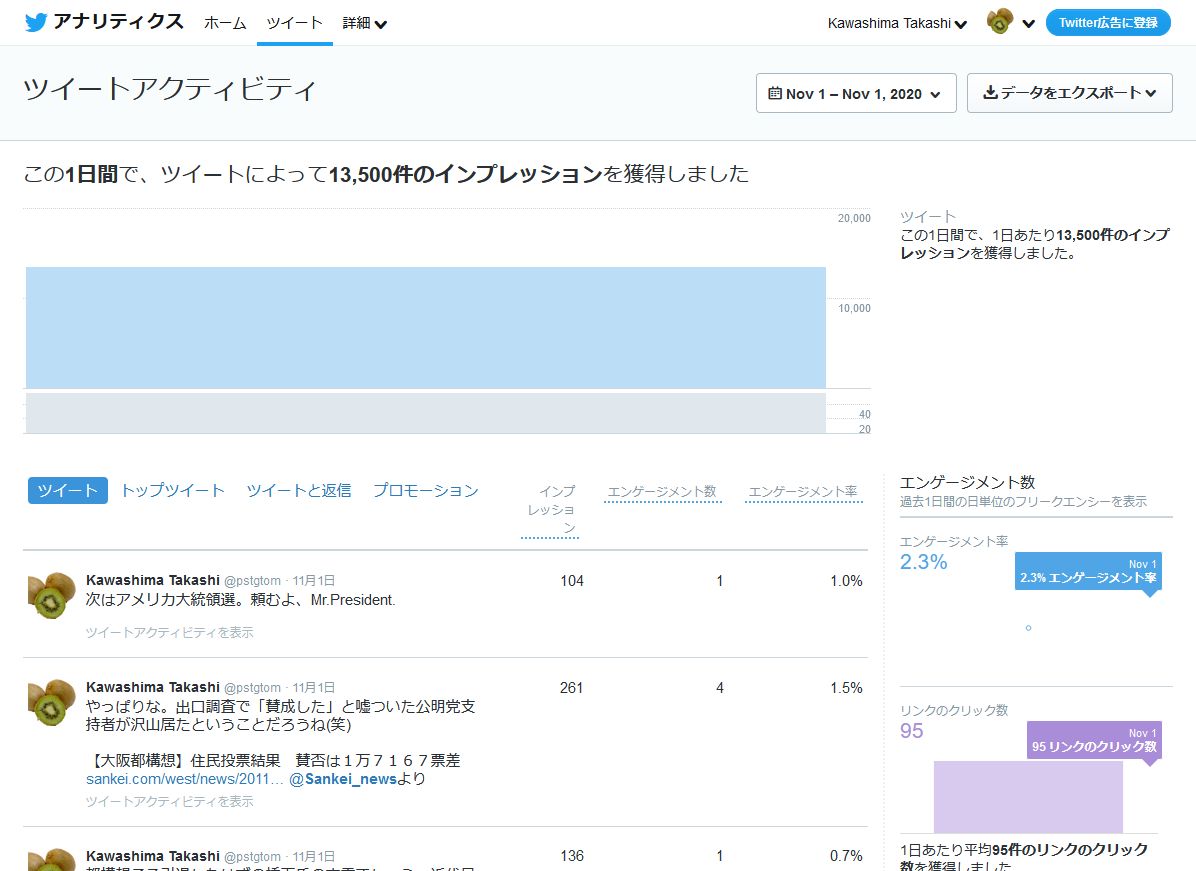Switch to トップツイート tab

coord(173,490)
